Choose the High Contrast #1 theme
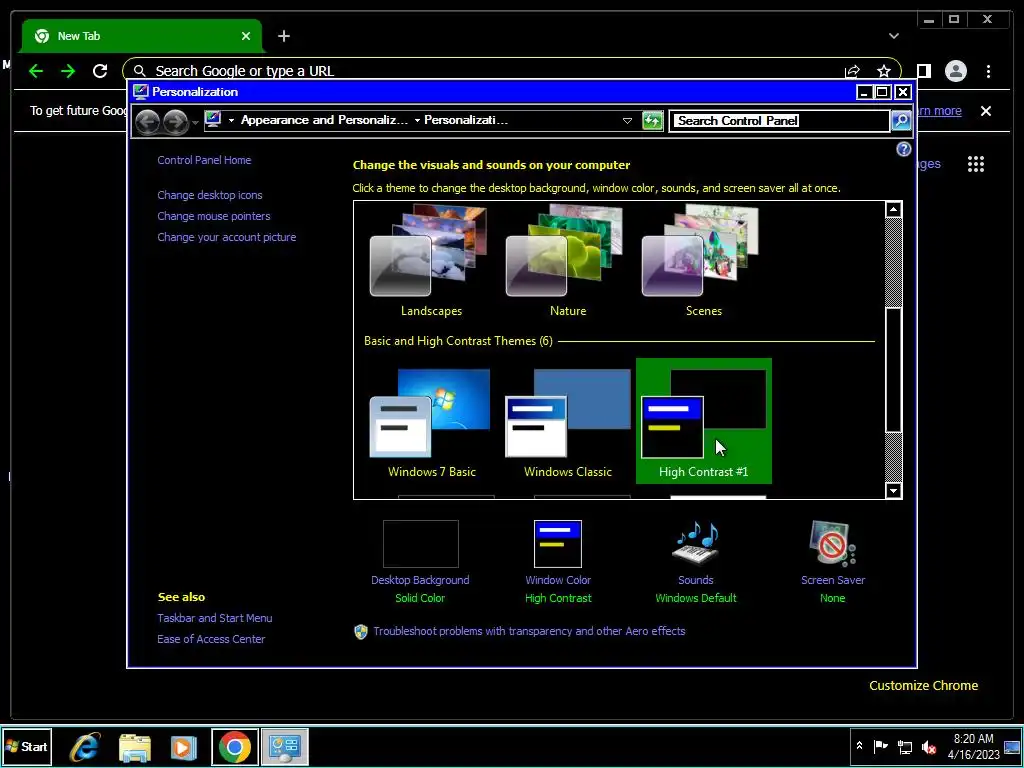This screenshot has width=1024, height=768. 703,421
